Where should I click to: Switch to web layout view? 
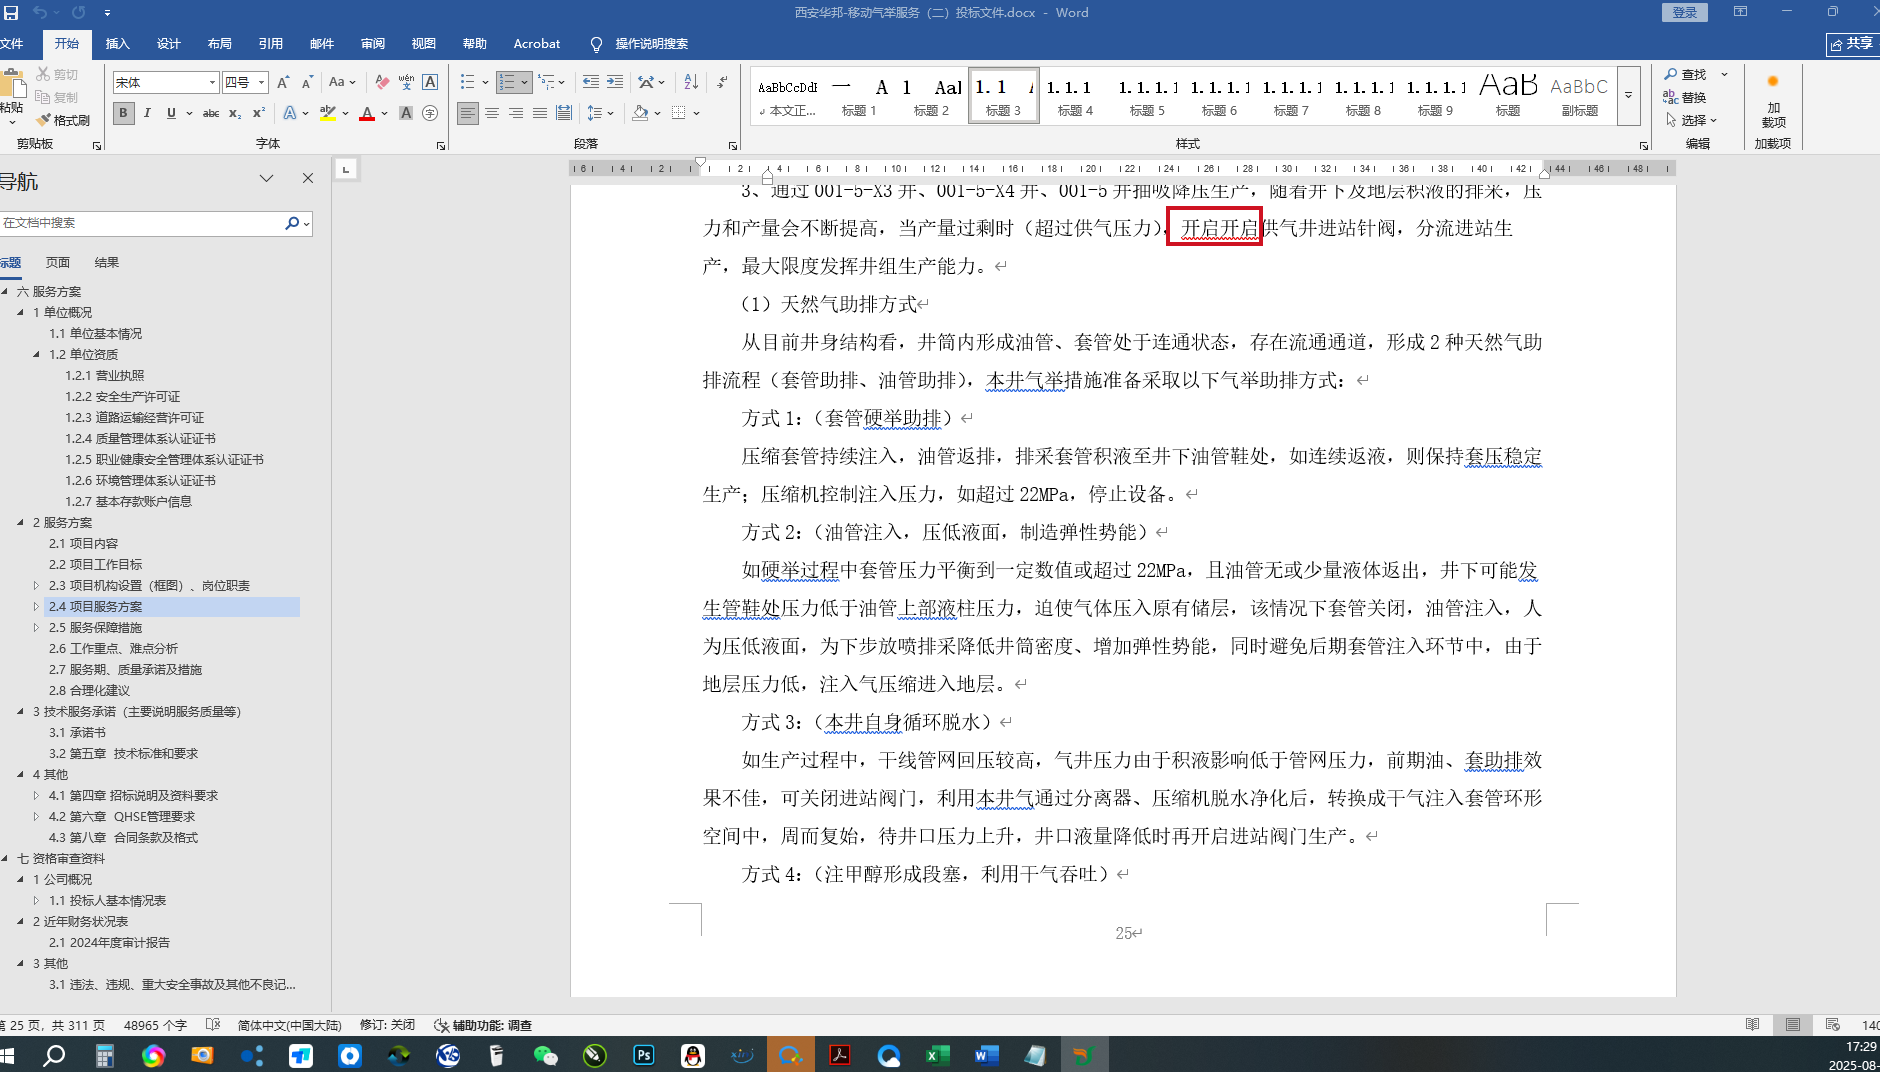pos(1833,1025)
